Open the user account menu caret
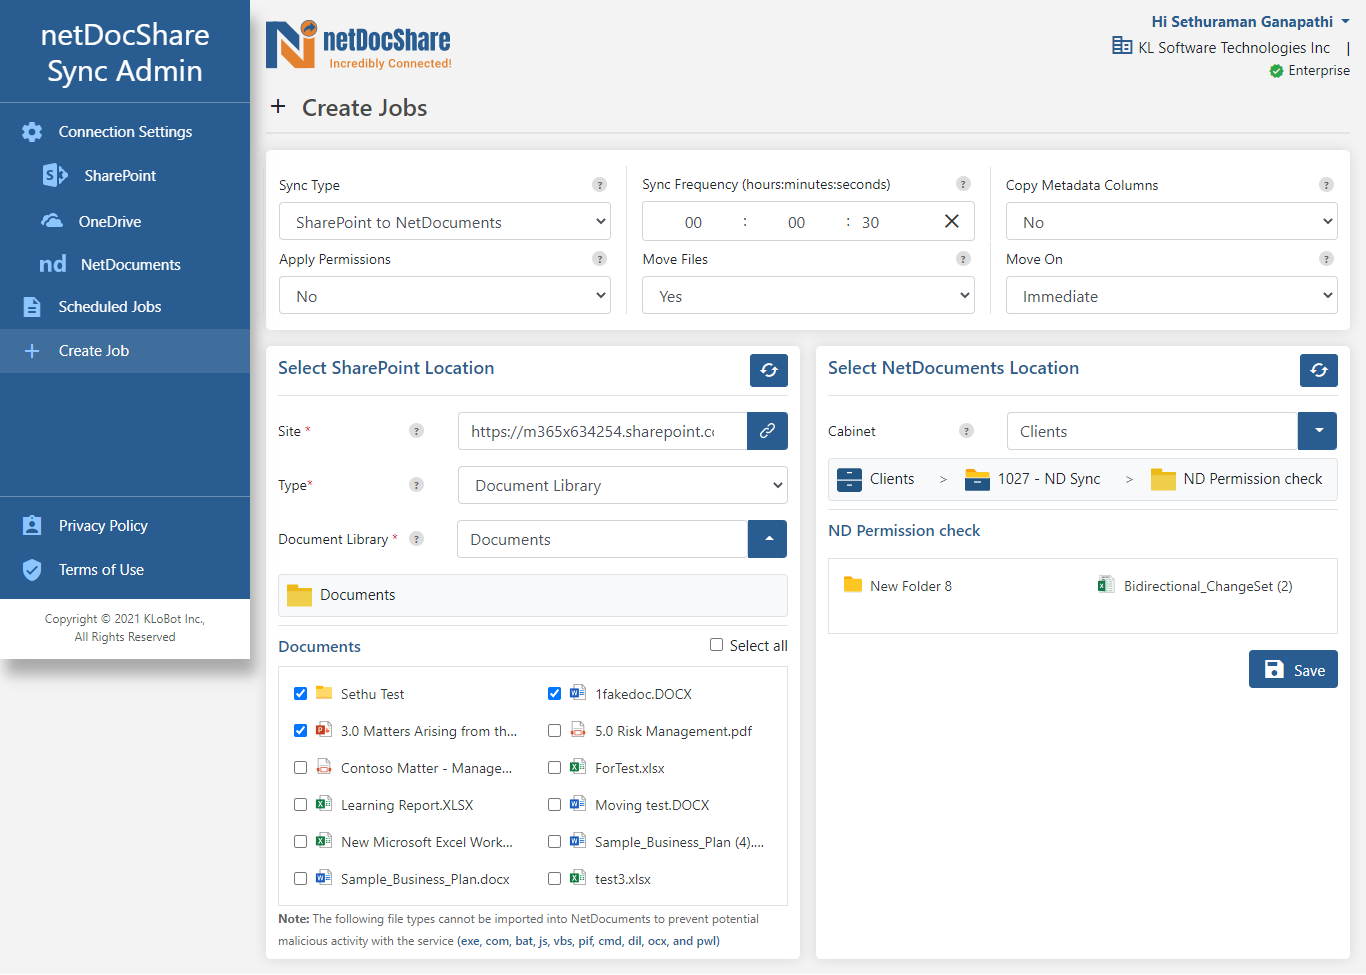This screenshot has height=975, width=1366. 1345,21
